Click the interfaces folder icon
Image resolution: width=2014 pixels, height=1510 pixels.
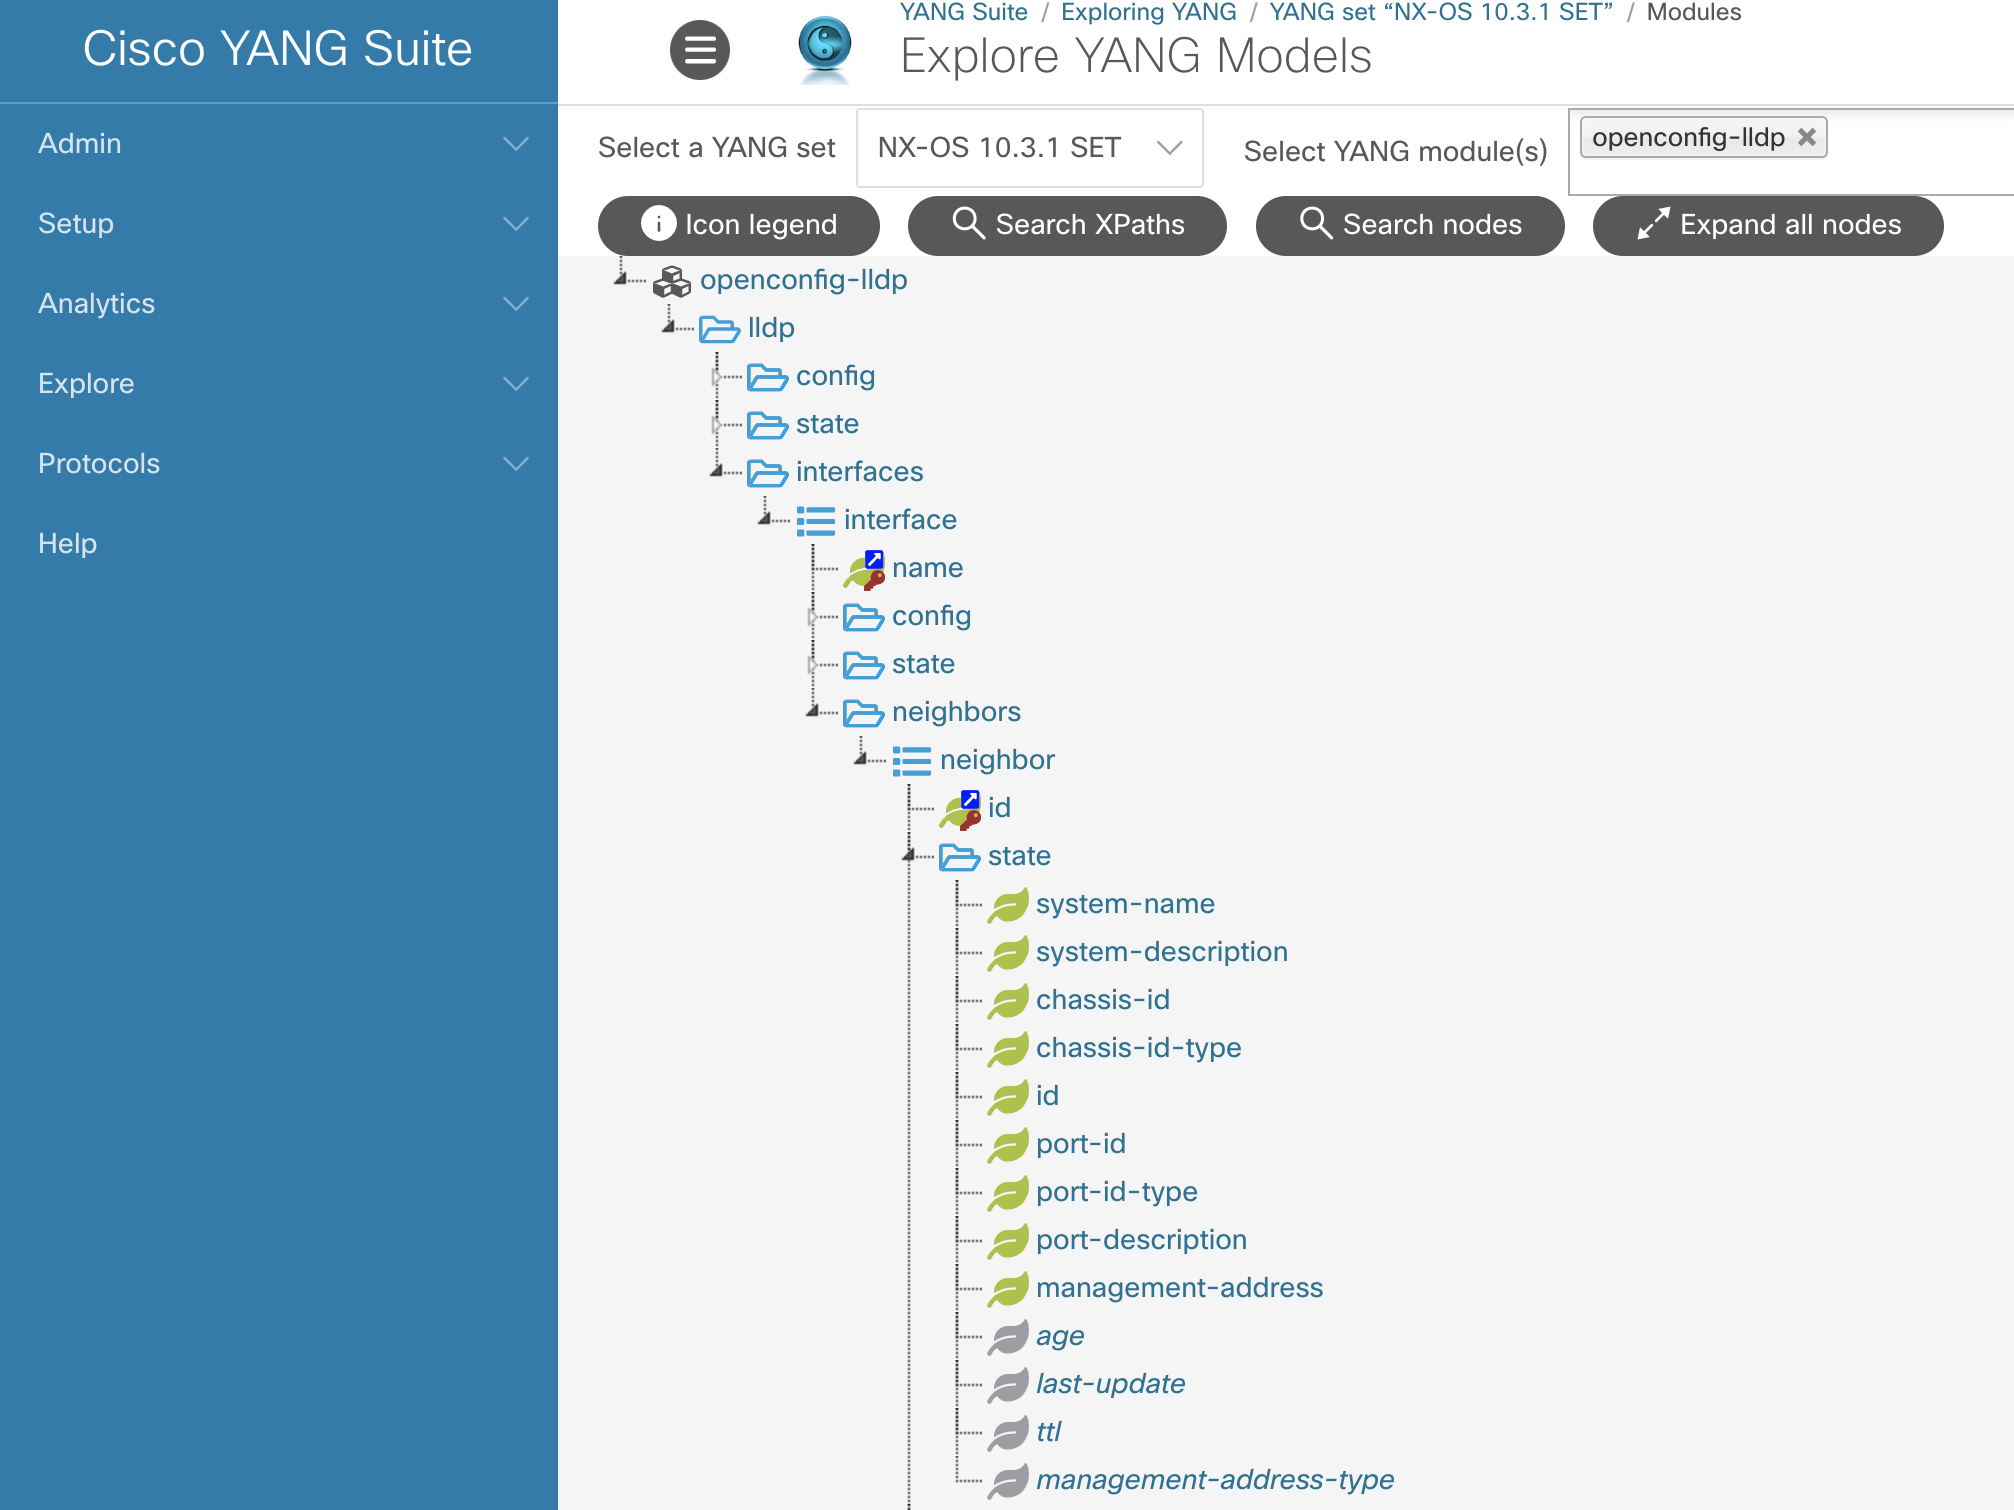(767, 473)
